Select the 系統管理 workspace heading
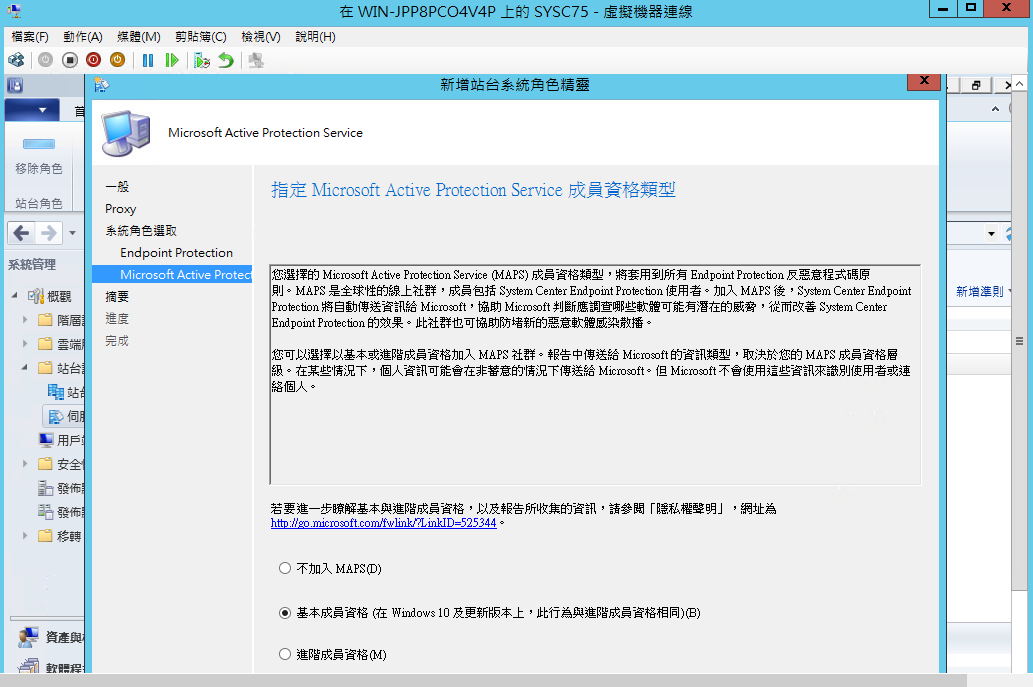Viewport: 1033px width, 687px height. 32,265
